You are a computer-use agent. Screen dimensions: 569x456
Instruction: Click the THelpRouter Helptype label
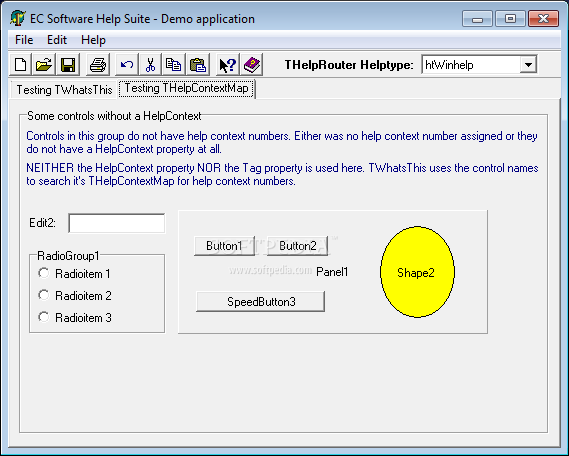pyautogui.click(x=349, y=65)
